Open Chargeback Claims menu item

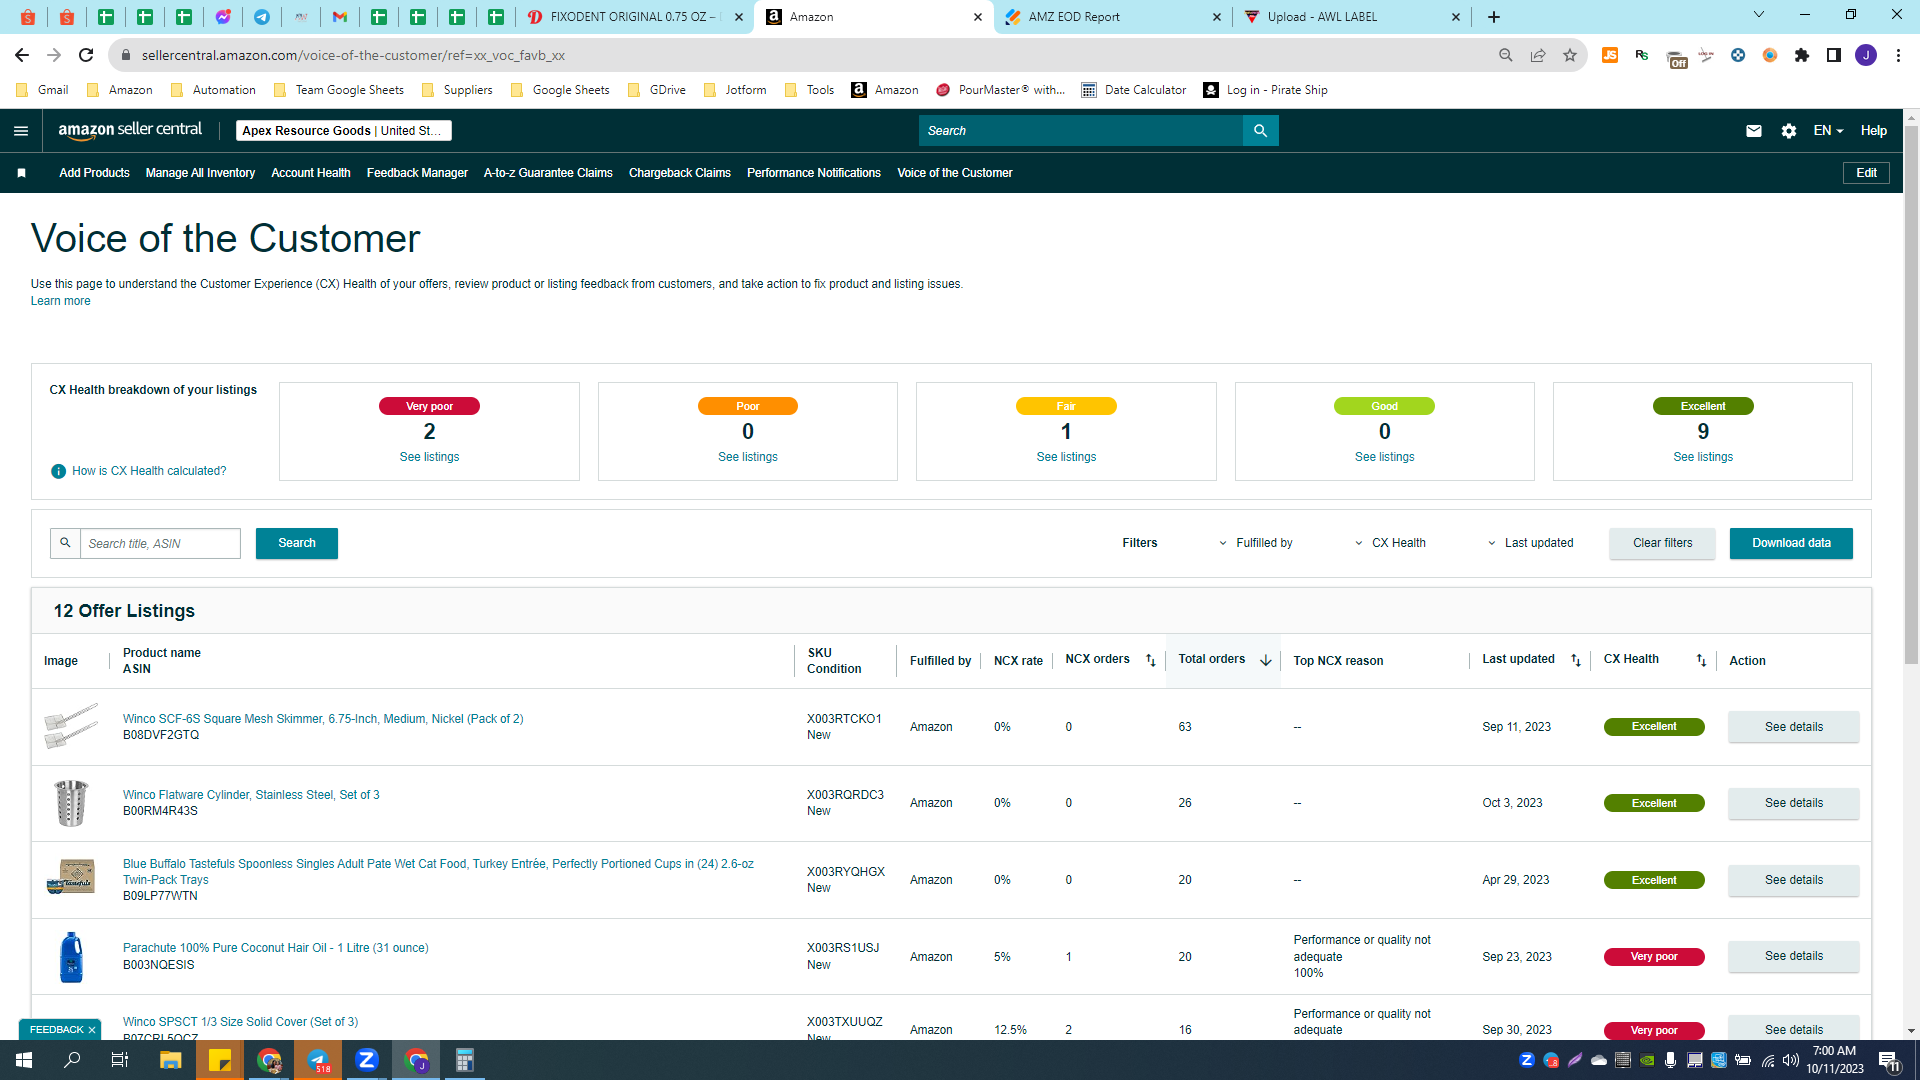tap(679, 173)
